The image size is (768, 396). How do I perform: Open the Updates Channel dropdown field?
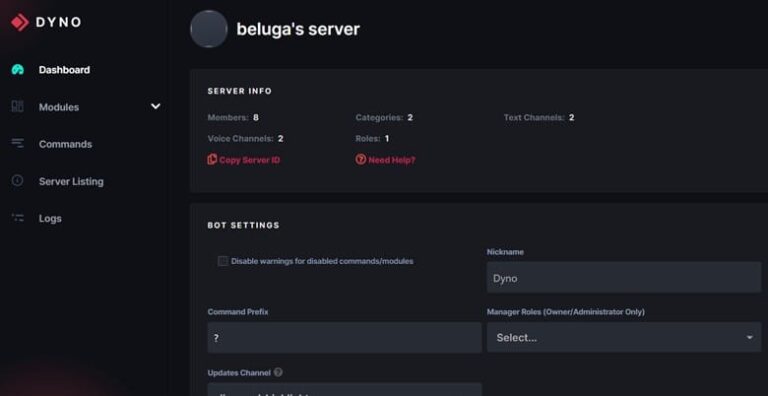(x=344, y=390)
